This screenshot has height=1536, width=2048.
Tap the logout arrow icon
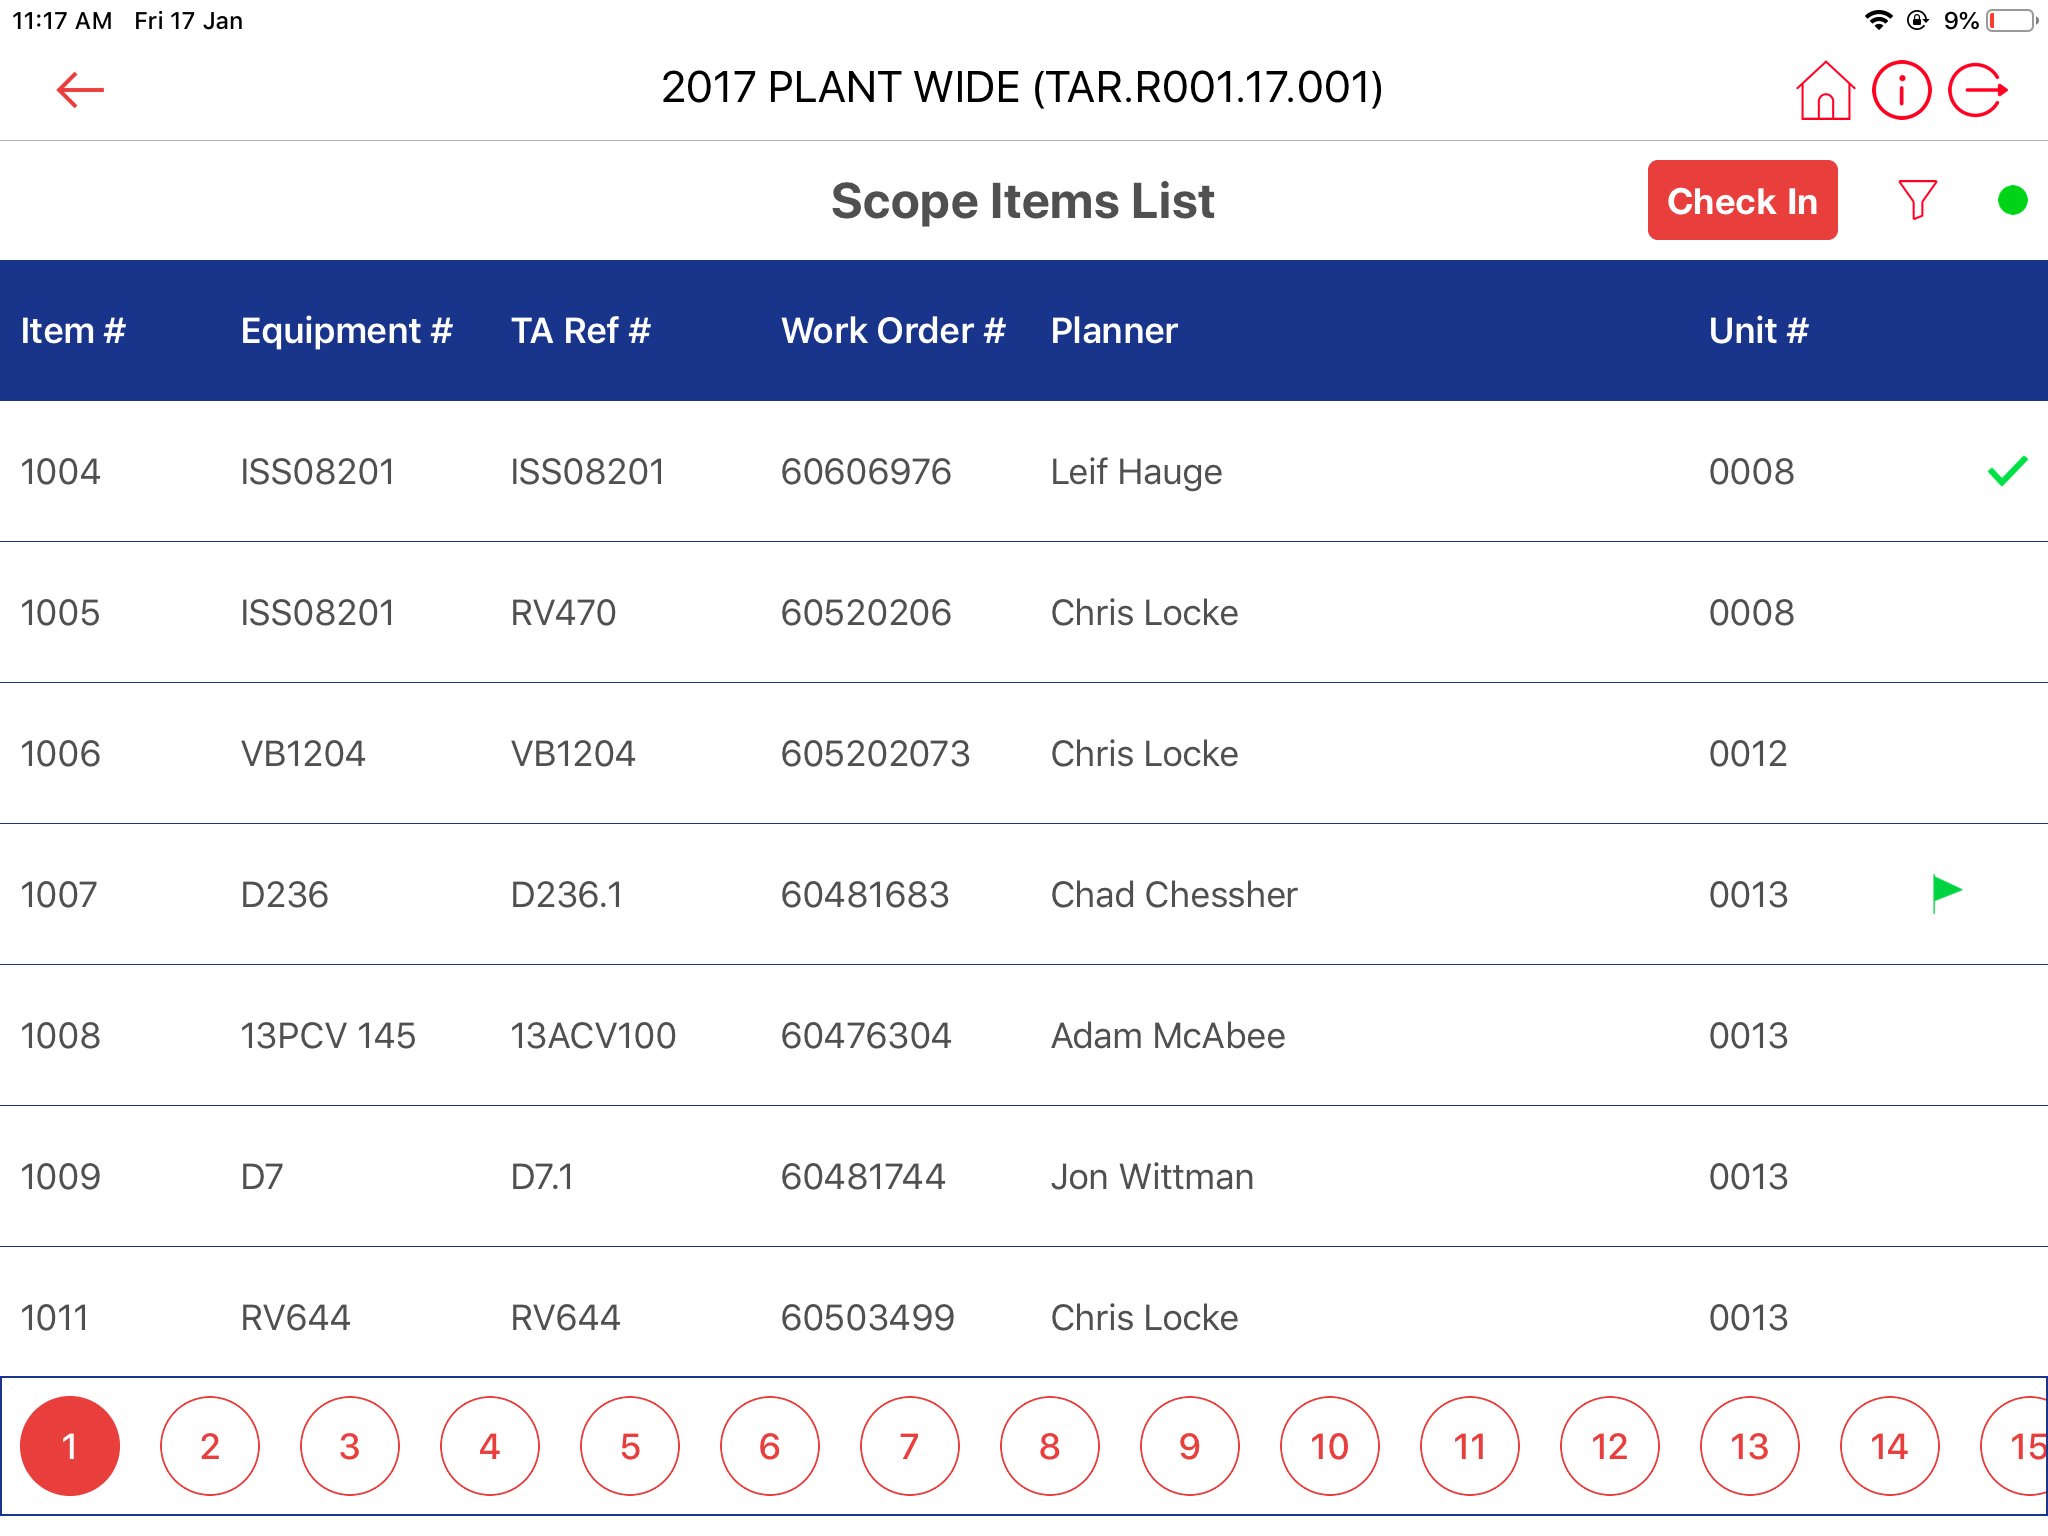tap(1977, 90)
